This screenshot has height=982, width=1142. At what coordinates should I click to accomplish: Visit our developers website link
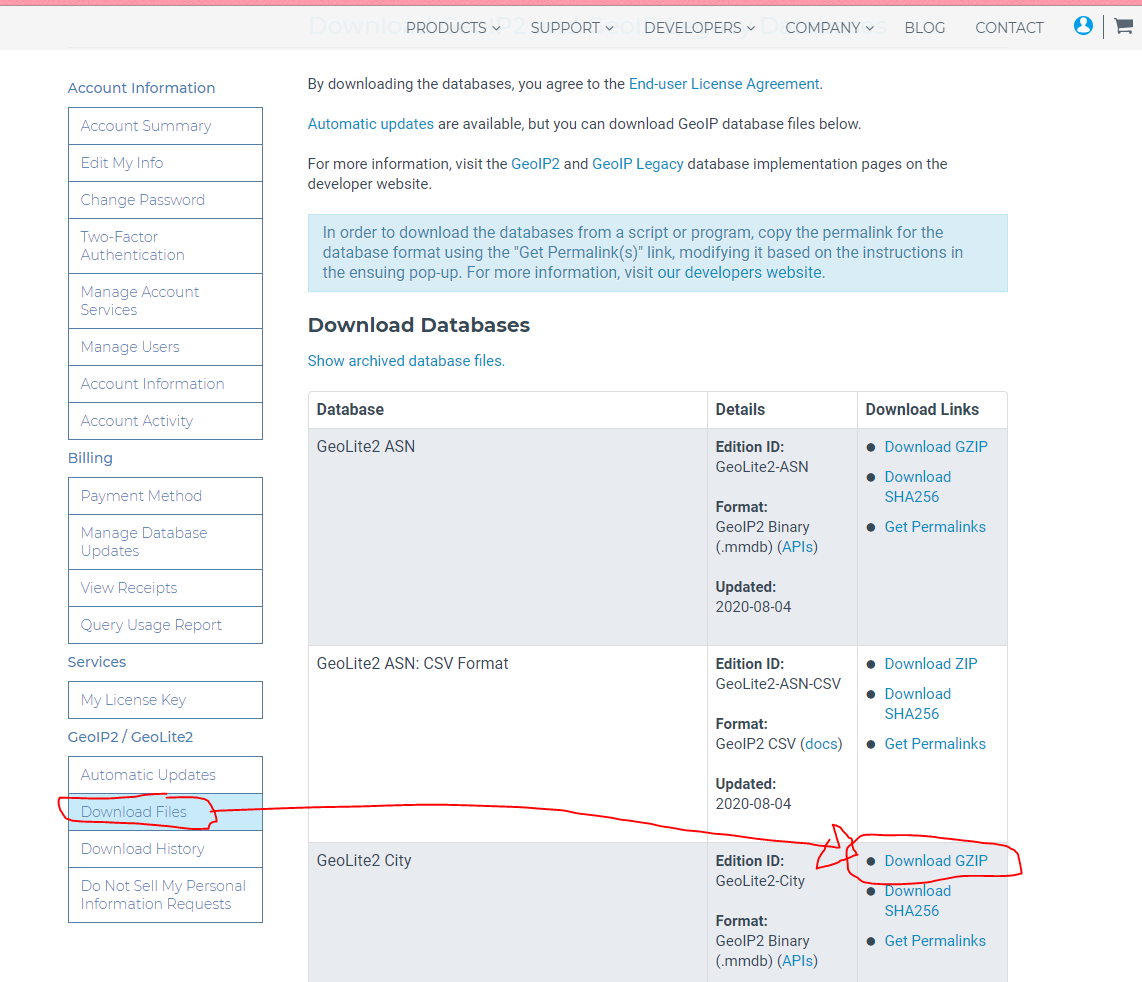740,272
